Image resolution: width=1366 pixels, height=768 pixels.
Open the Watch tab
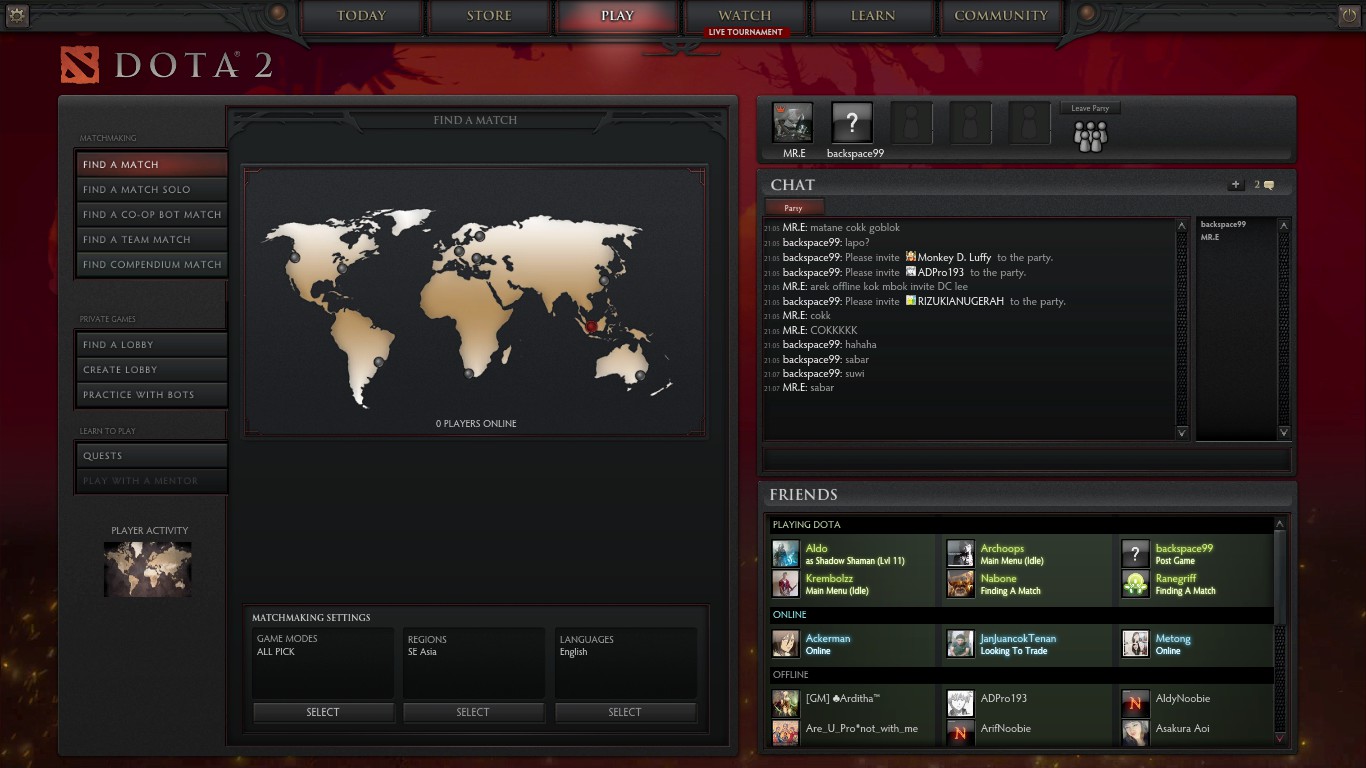(745, 16)
